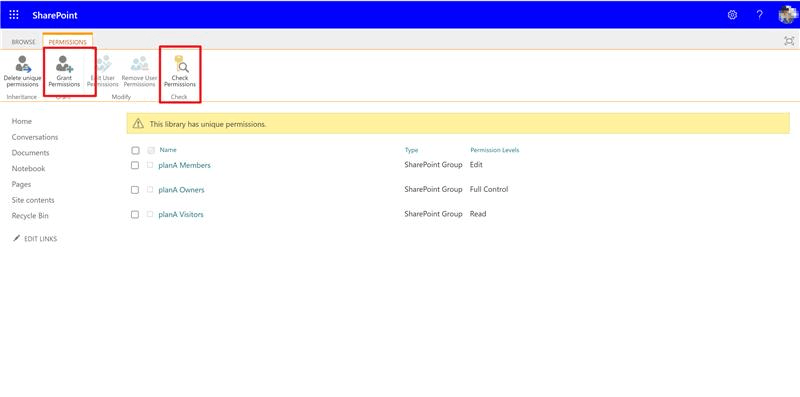This screenshot has height=397, width=800.
Task: Open the app launcher waffle icon
Action: click(x=14, y=15)
